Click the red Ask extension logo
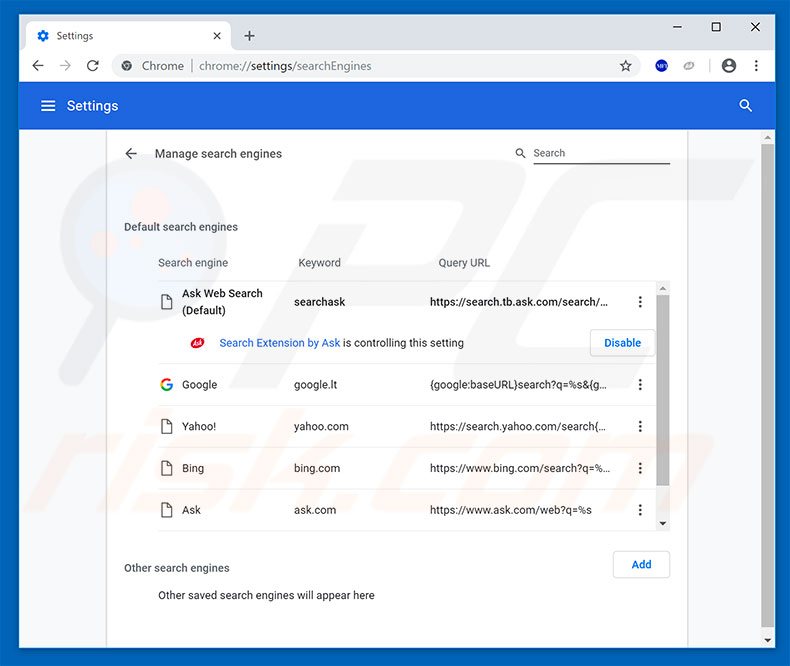The image size is (790, 666). tap(197, 343)
